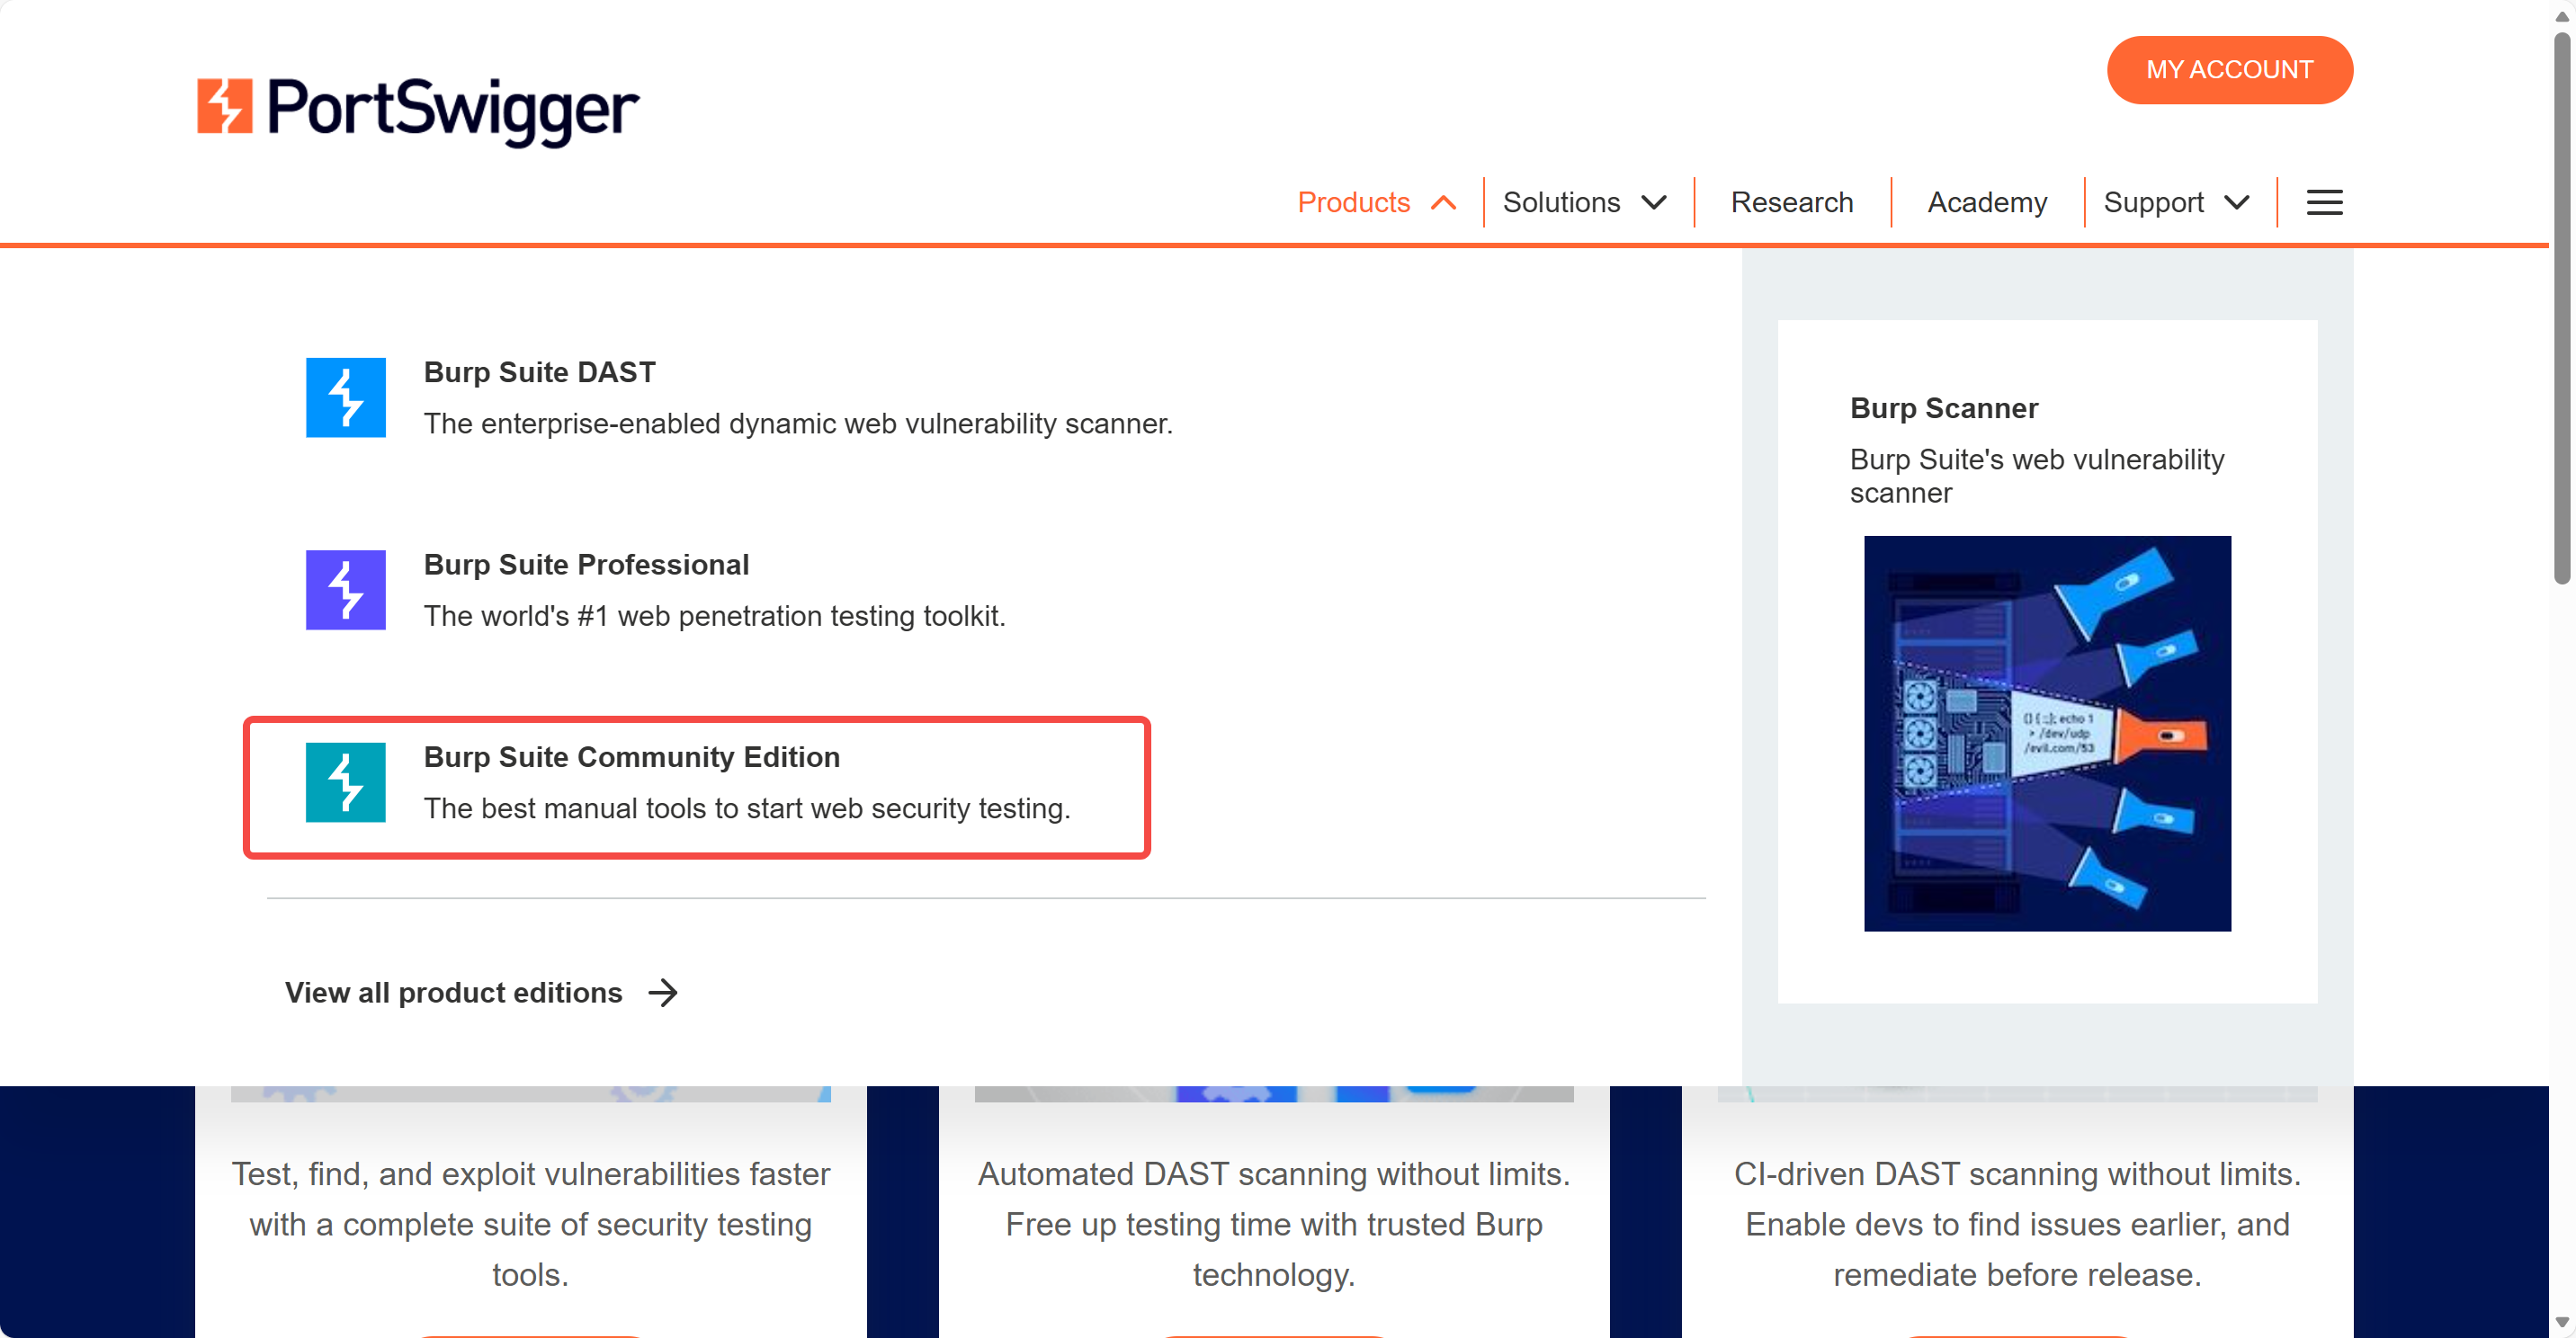This screenshot has height=1338, width=2576.
Task: Click the Burp Scanner heading
Action: [1943, 408]
